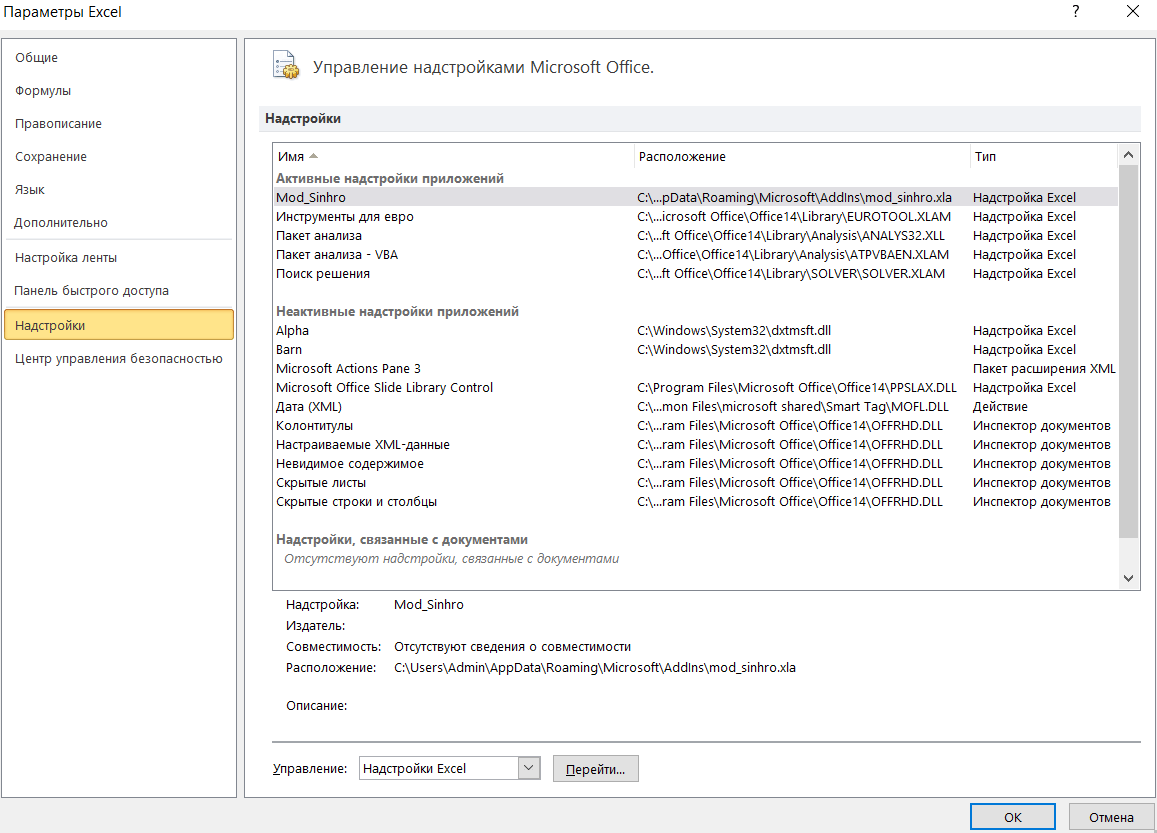Select Microsoft Office Slide Library Control
The width and height of the screenshot is (1157, 833).
coord(695,387)
